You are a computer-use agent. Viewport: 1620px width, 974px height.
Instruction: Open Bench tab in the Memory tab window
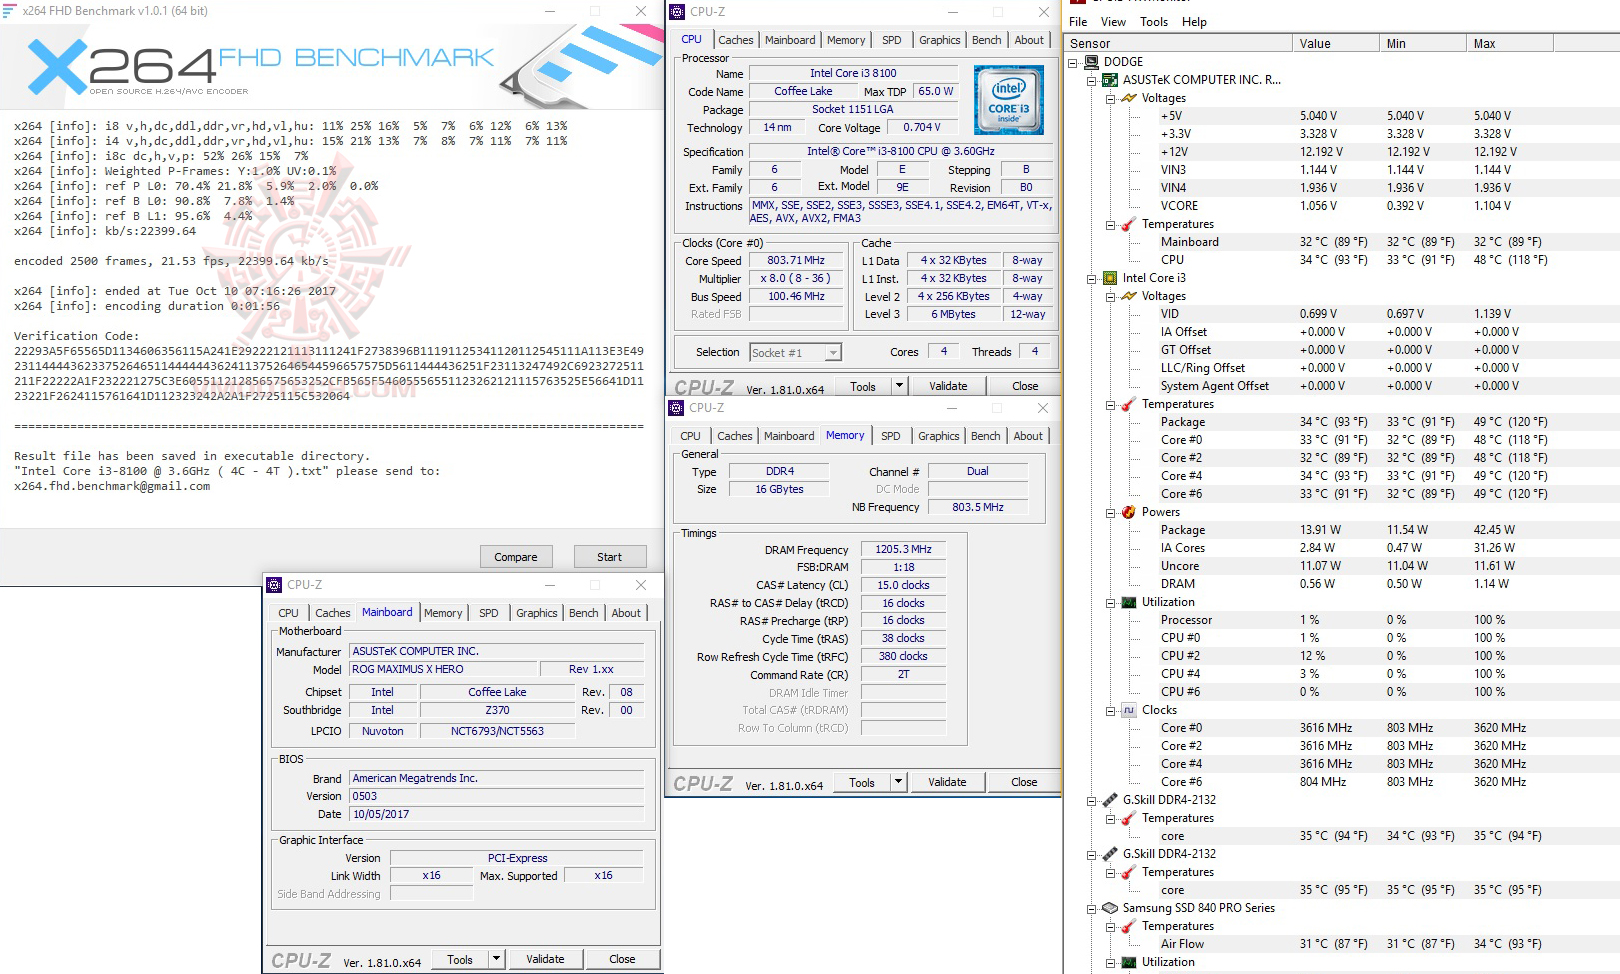(985, 436)
